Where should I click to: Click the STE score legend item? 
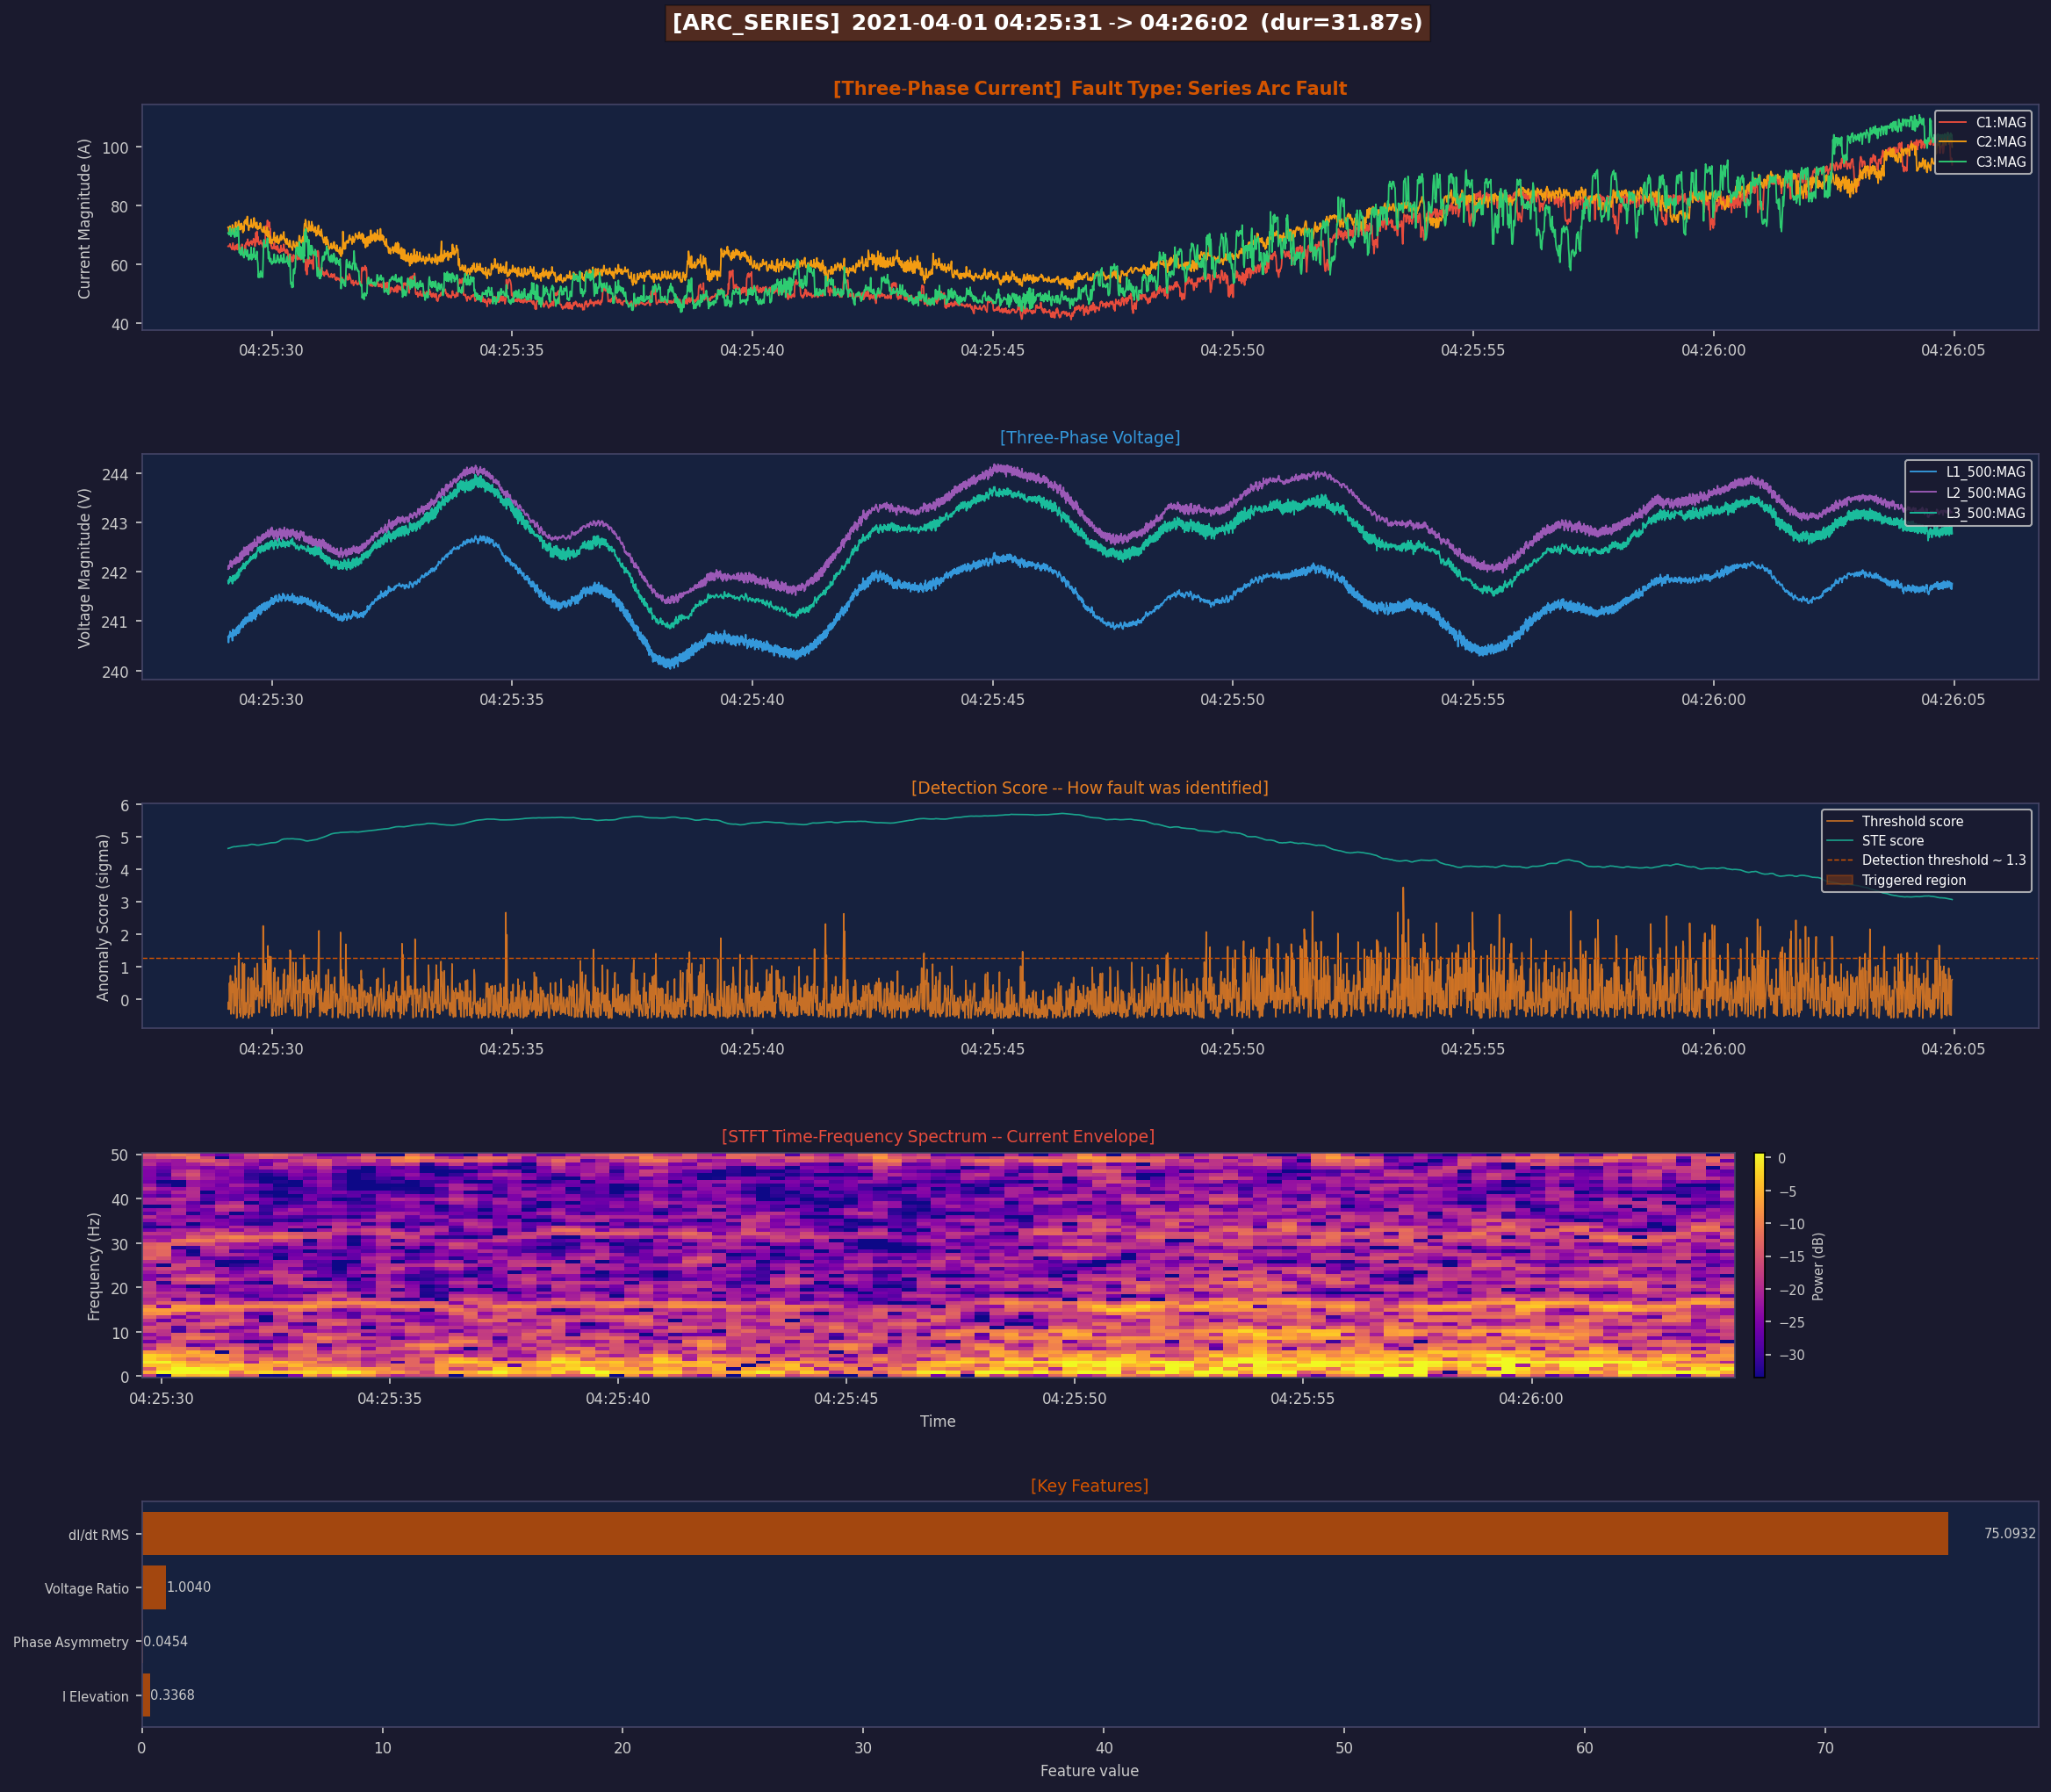click(1892, 841)
